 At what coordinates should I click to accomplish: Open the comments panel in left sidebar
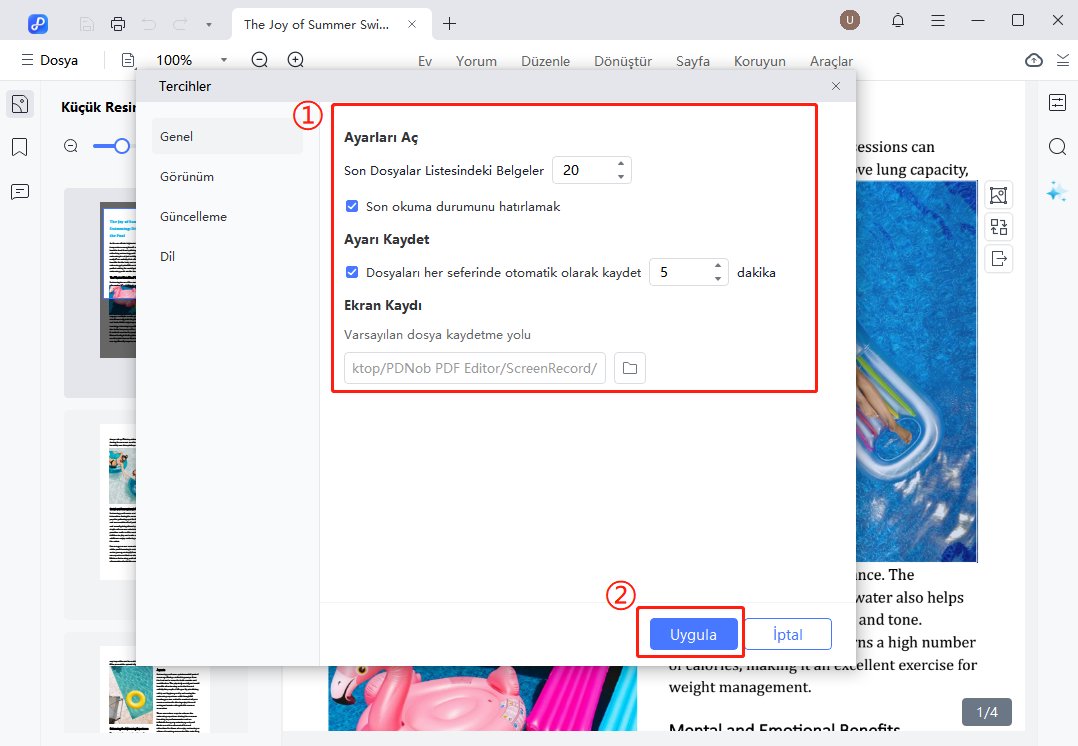tap(19, 192)
